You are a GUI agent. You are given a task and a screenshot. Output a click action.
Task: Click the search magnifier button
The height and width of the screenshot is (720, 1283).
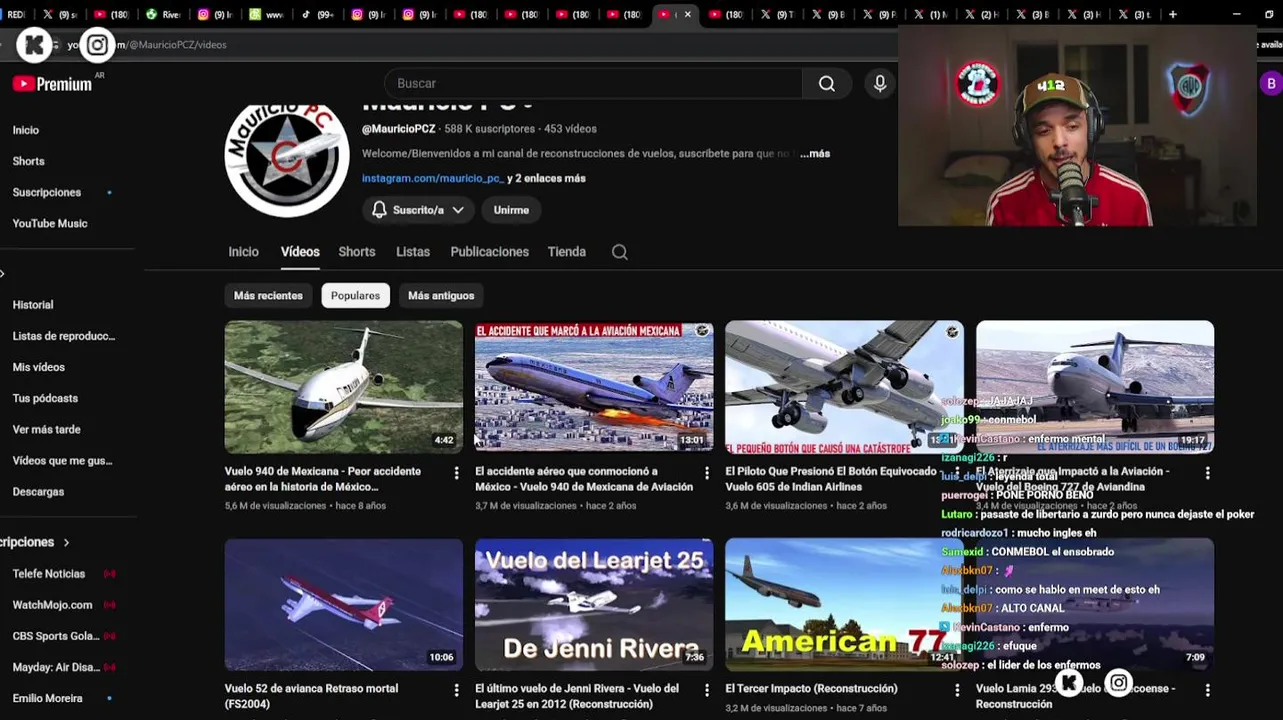(827, 84)
